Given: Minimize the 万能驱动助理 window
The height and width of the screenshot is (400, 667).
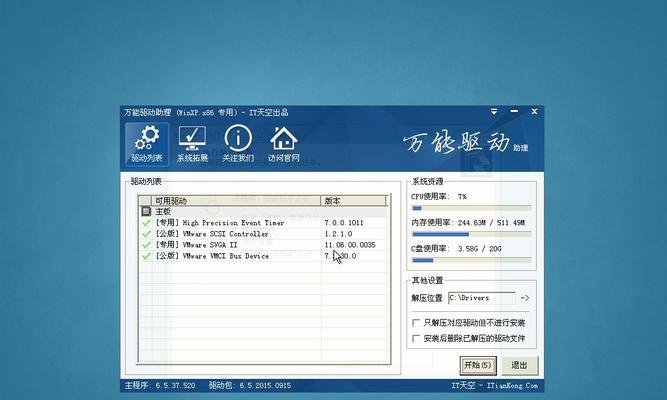Looking at the screenshot, I should point(514,111).
